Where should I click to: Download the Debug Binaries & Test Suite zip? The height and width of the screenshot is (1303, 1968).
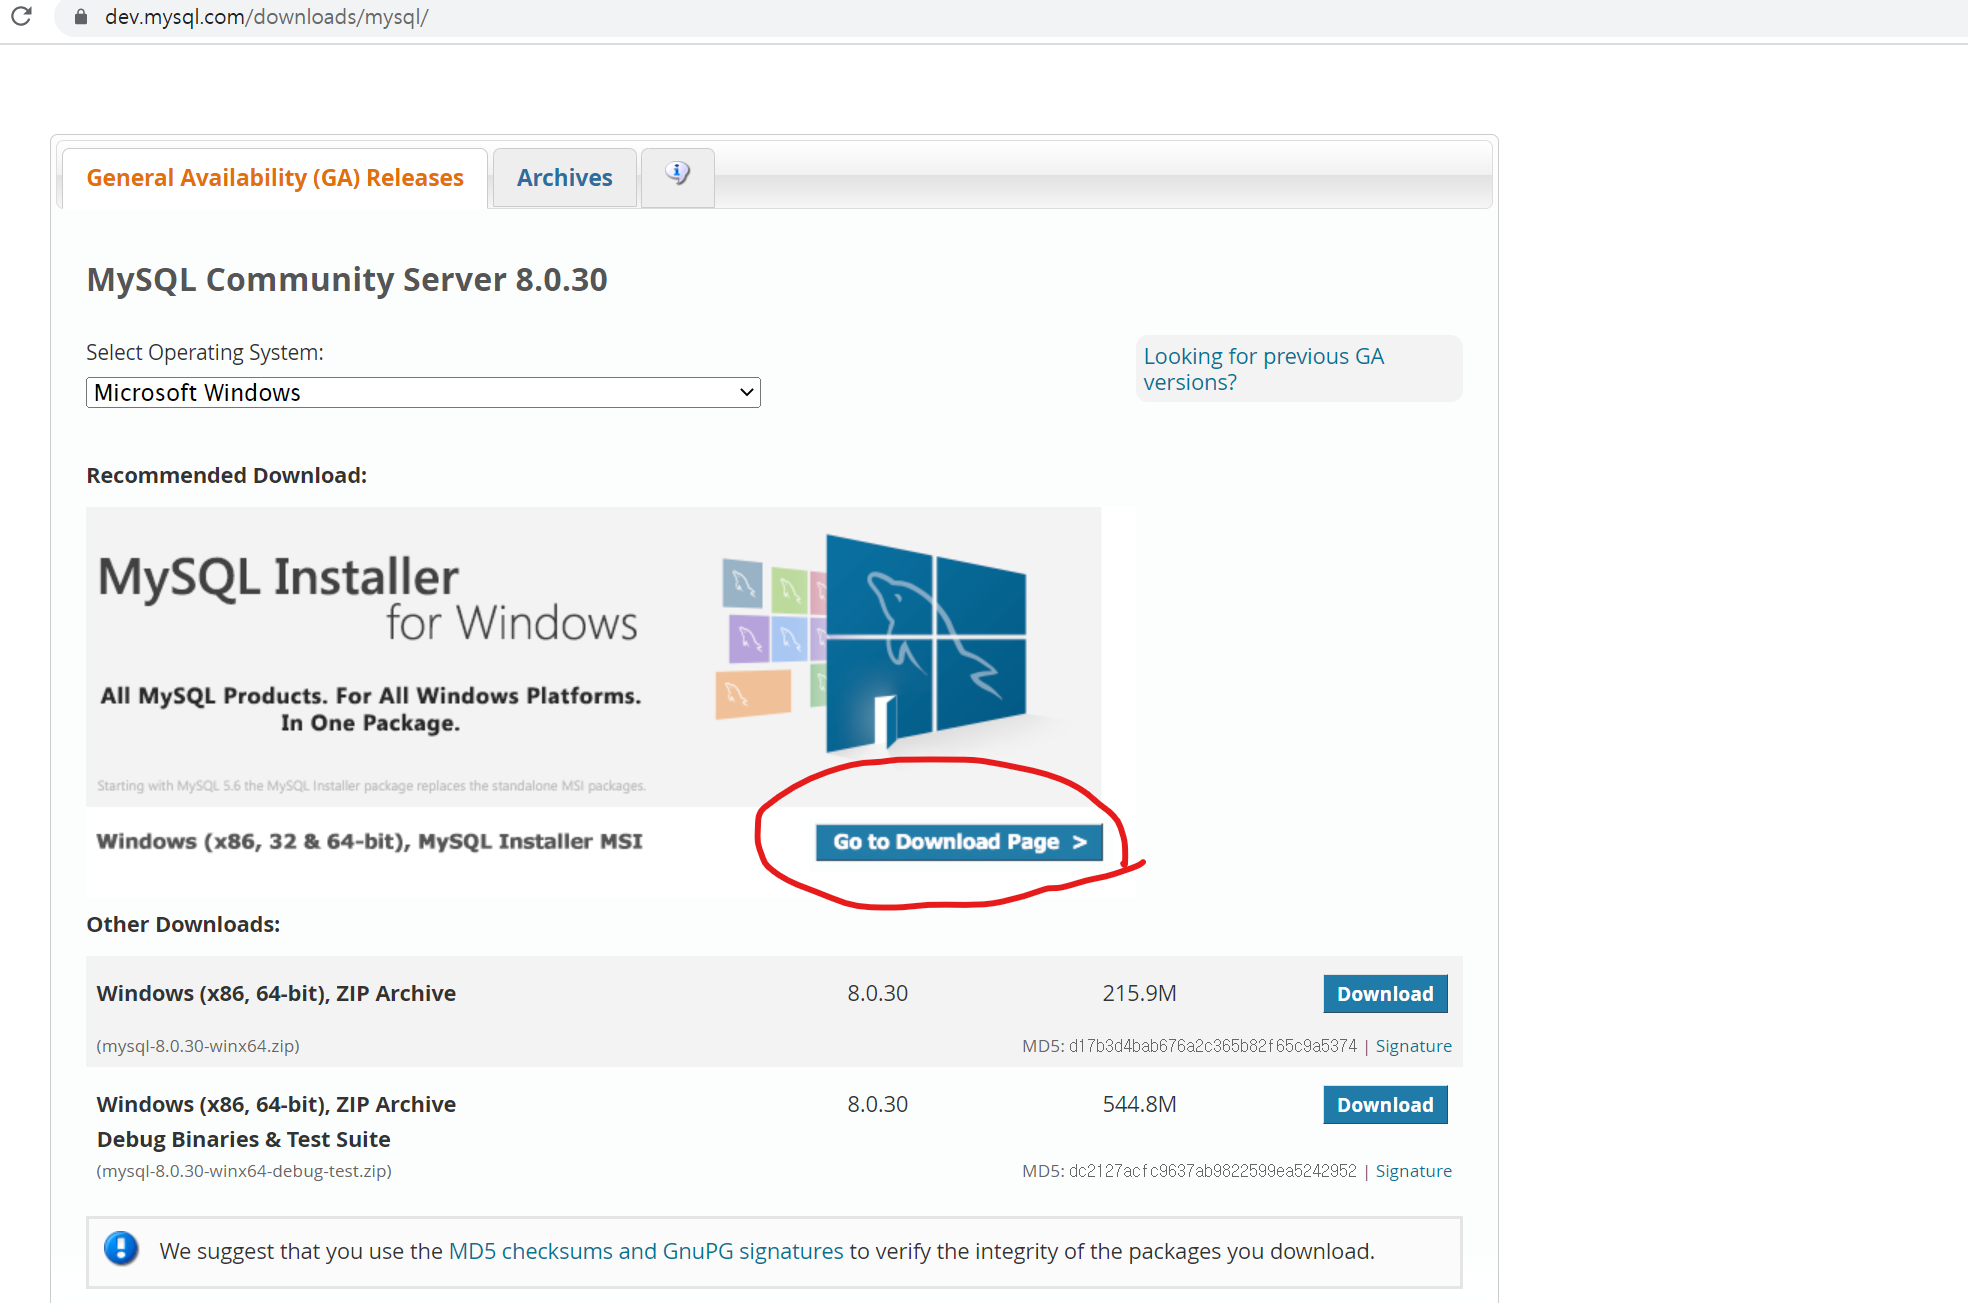(x=1385, y=1105)
